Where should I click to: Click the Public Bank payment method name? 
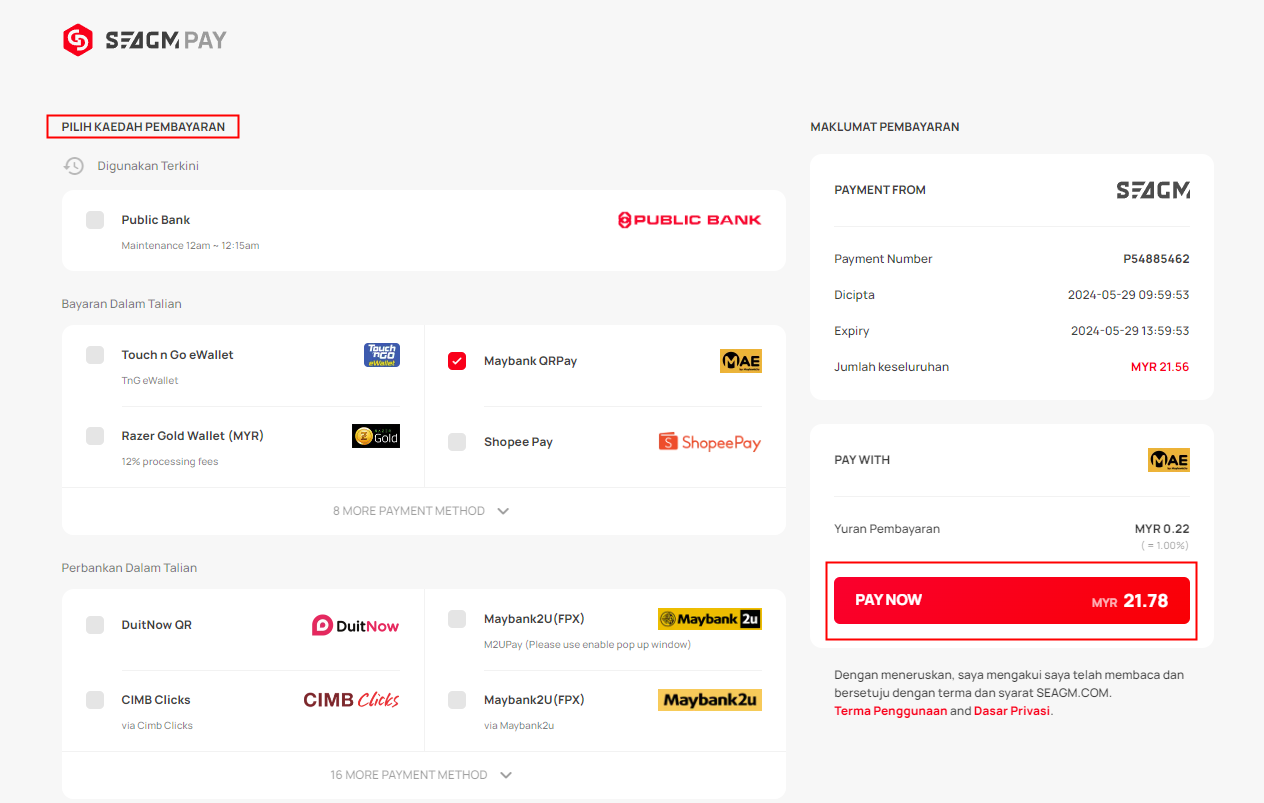pyautogui.click(x=156, y=220)
